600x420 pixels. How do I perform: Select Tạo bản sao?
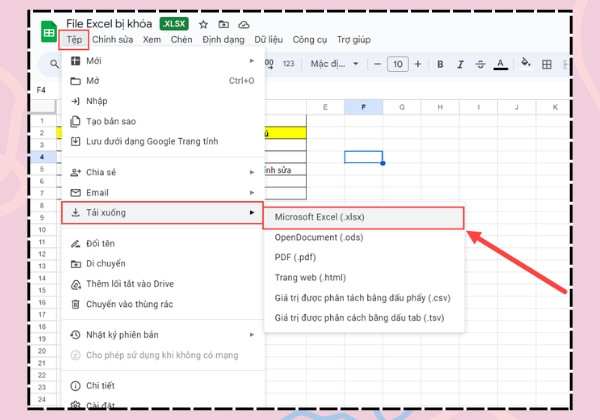pyautogui.click(x=163, y=121)
